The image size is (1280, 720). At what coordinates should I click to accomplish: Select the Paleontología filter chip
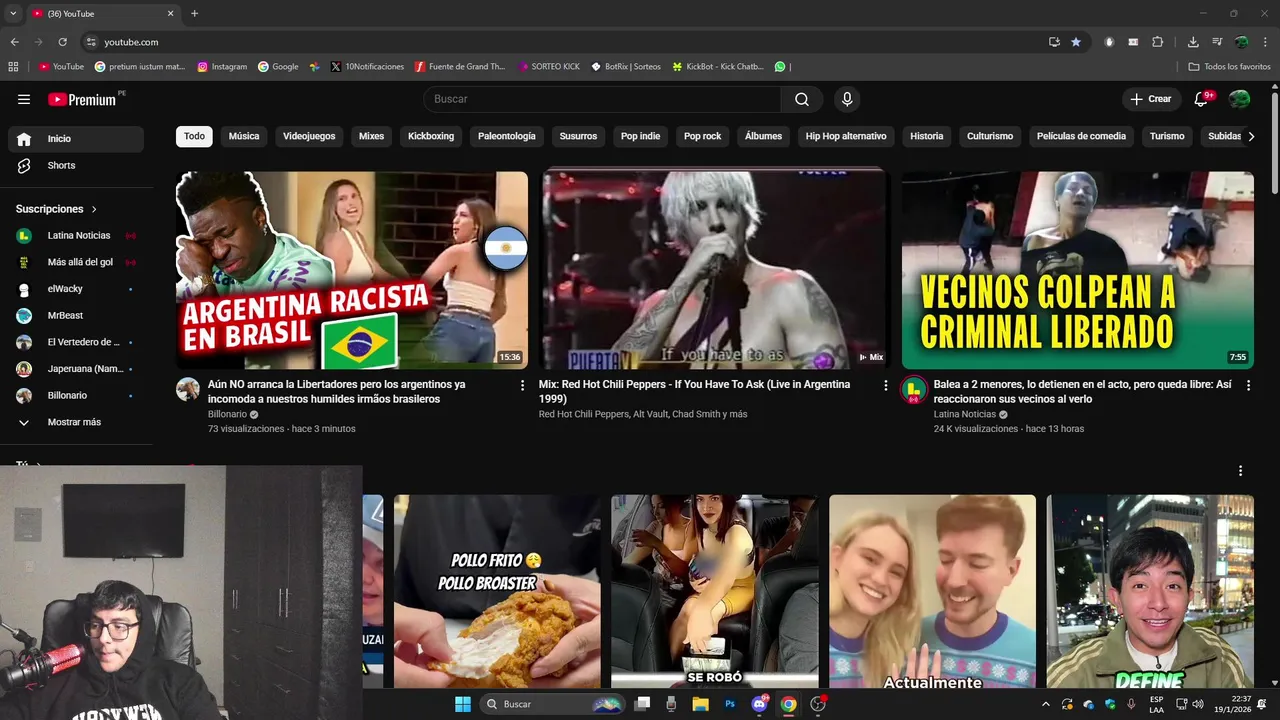pos(507,136)
